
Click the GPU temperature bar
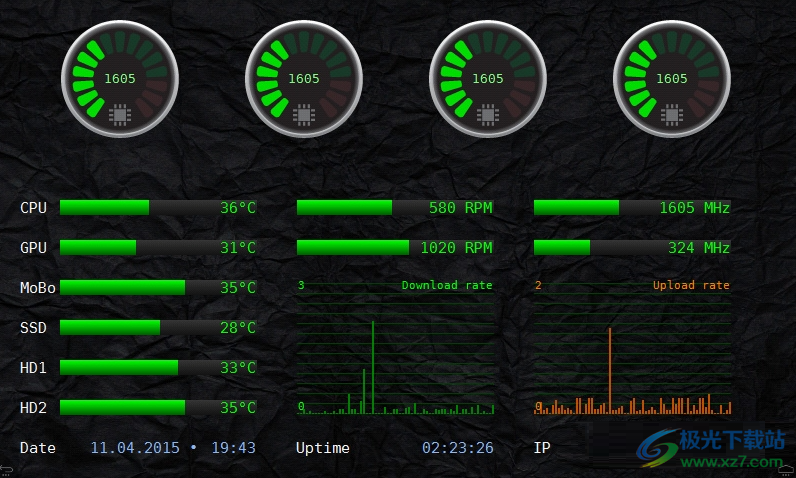coord(158,248)
